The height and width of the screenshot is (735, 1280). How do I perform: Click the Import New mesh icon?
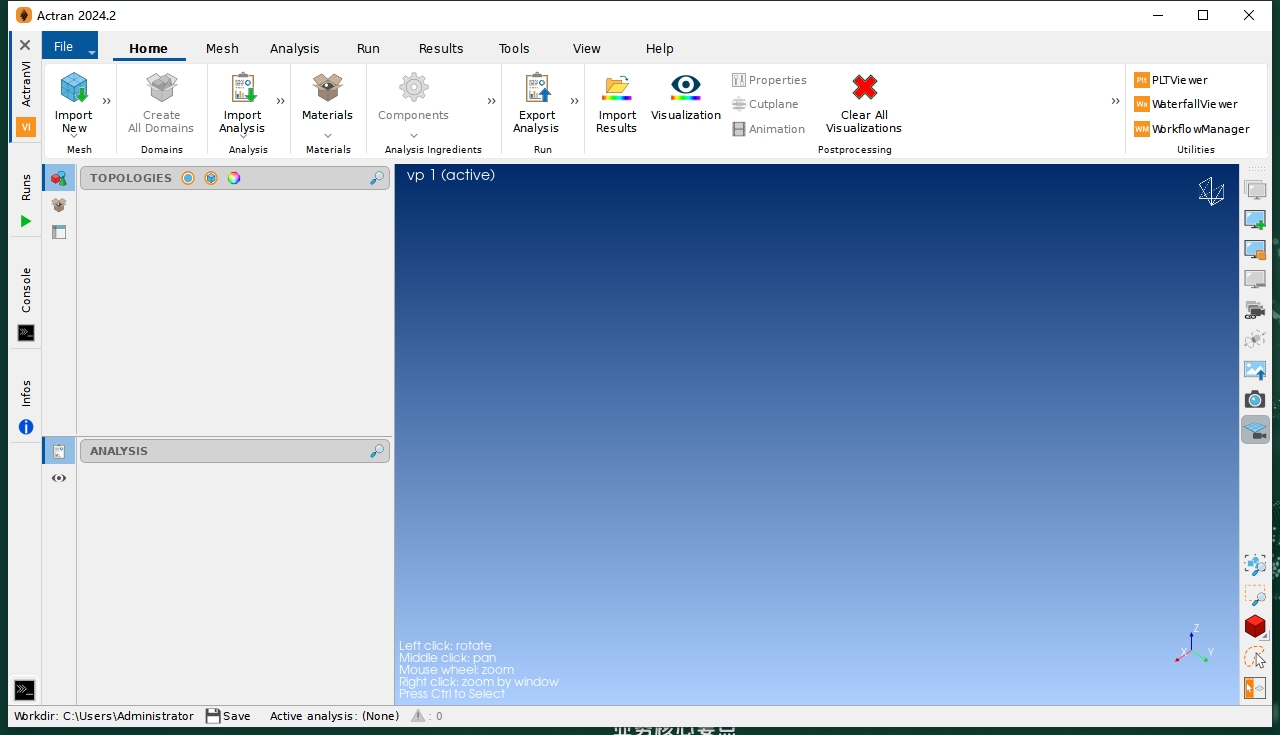[74, 88]
